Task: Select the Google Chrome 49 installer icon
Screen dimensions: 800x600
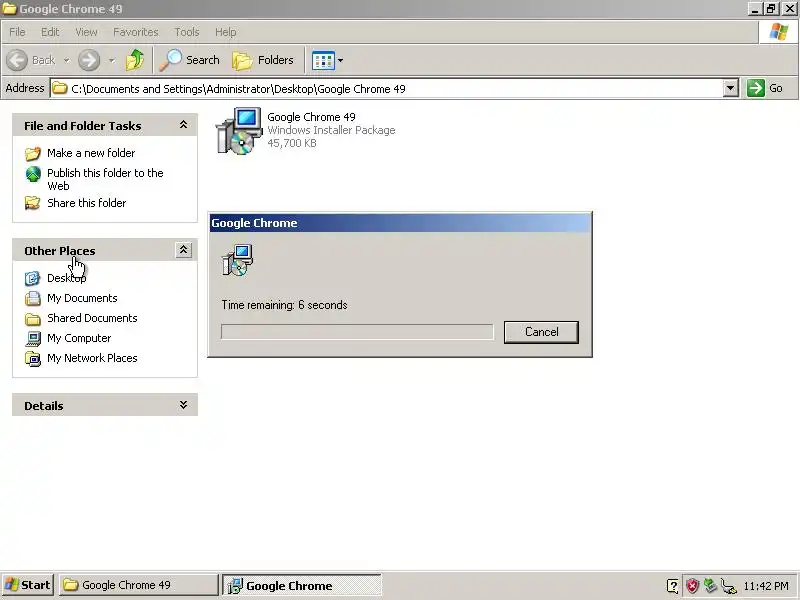Action: 238,131
